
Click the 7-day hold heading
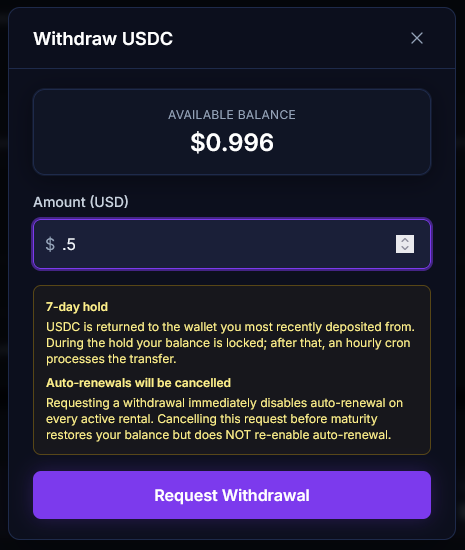tap(77, 307)
